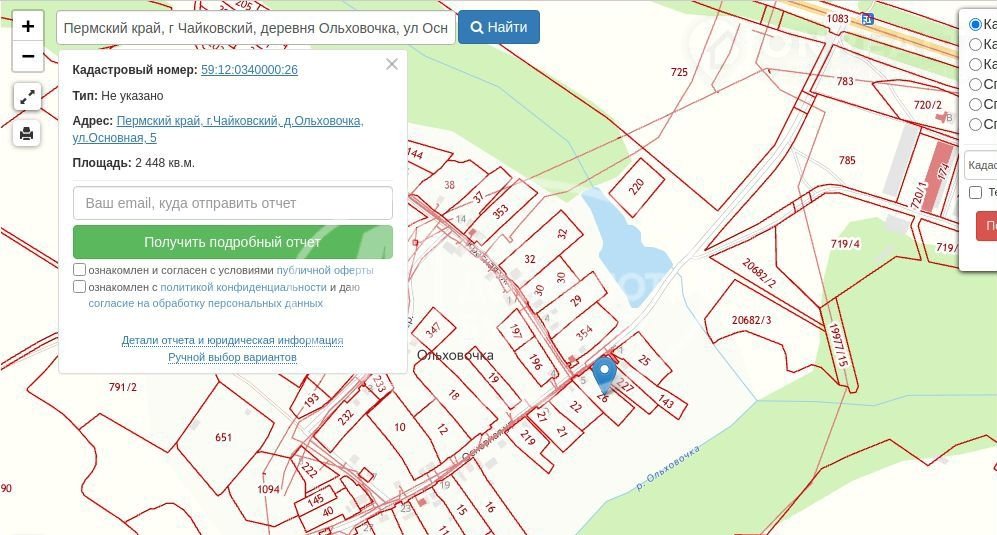Click Получить подробный отчет green button

[x=233, y=242]
